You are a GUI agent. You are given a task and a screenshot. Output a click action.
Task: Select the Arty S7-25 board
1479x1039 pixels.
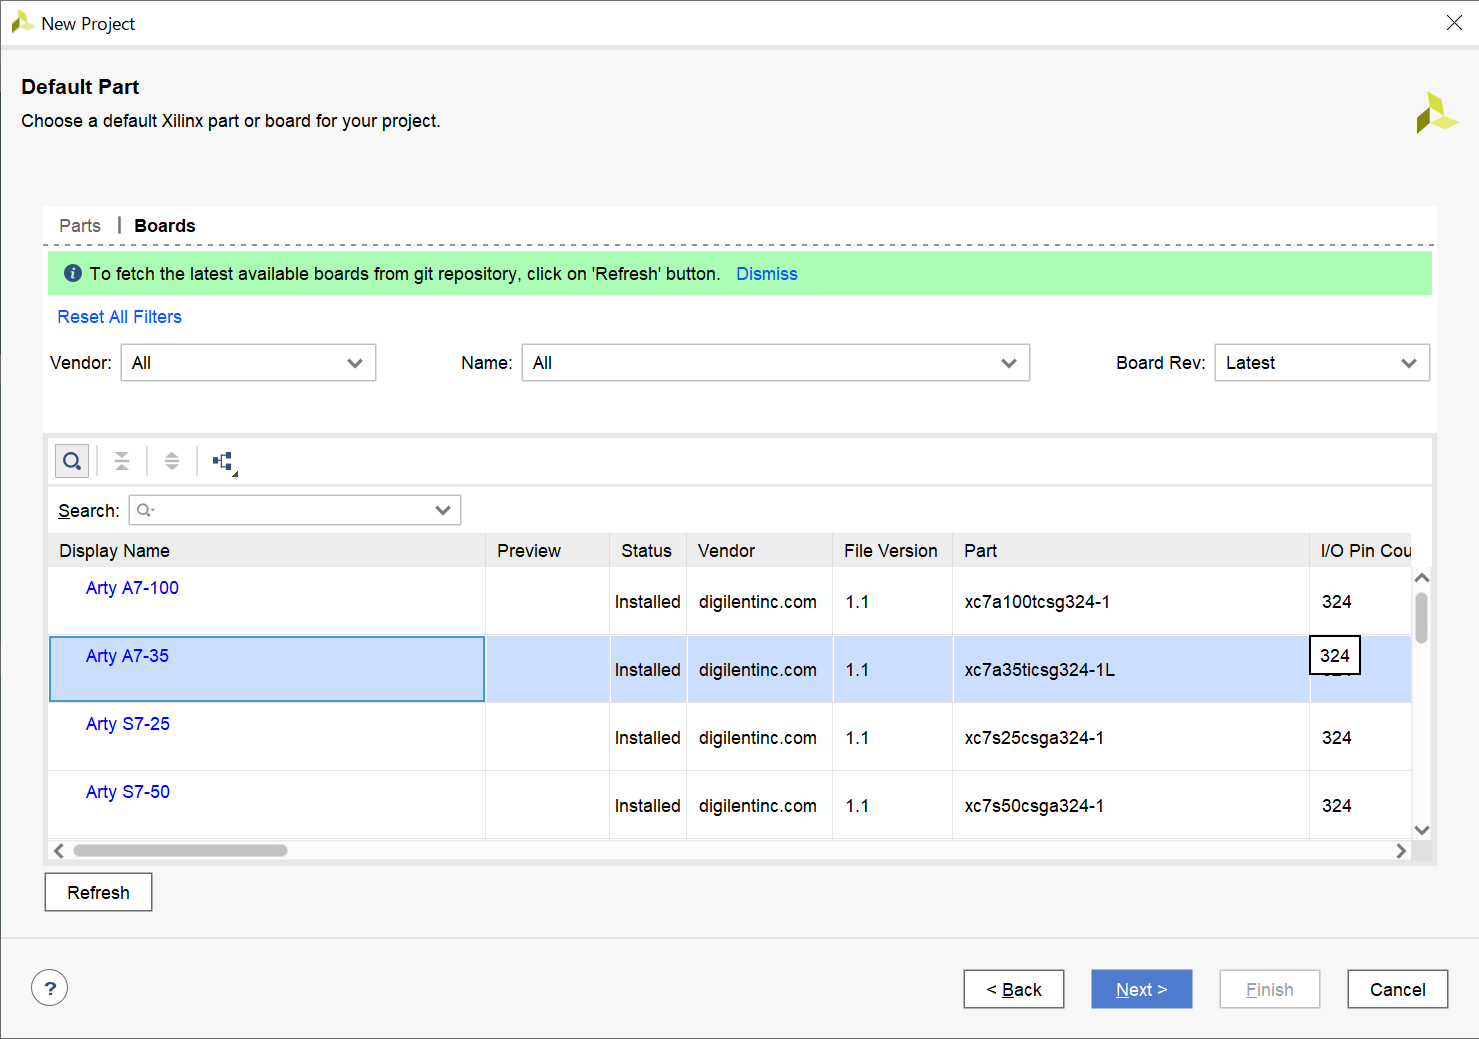click(128, 724)
